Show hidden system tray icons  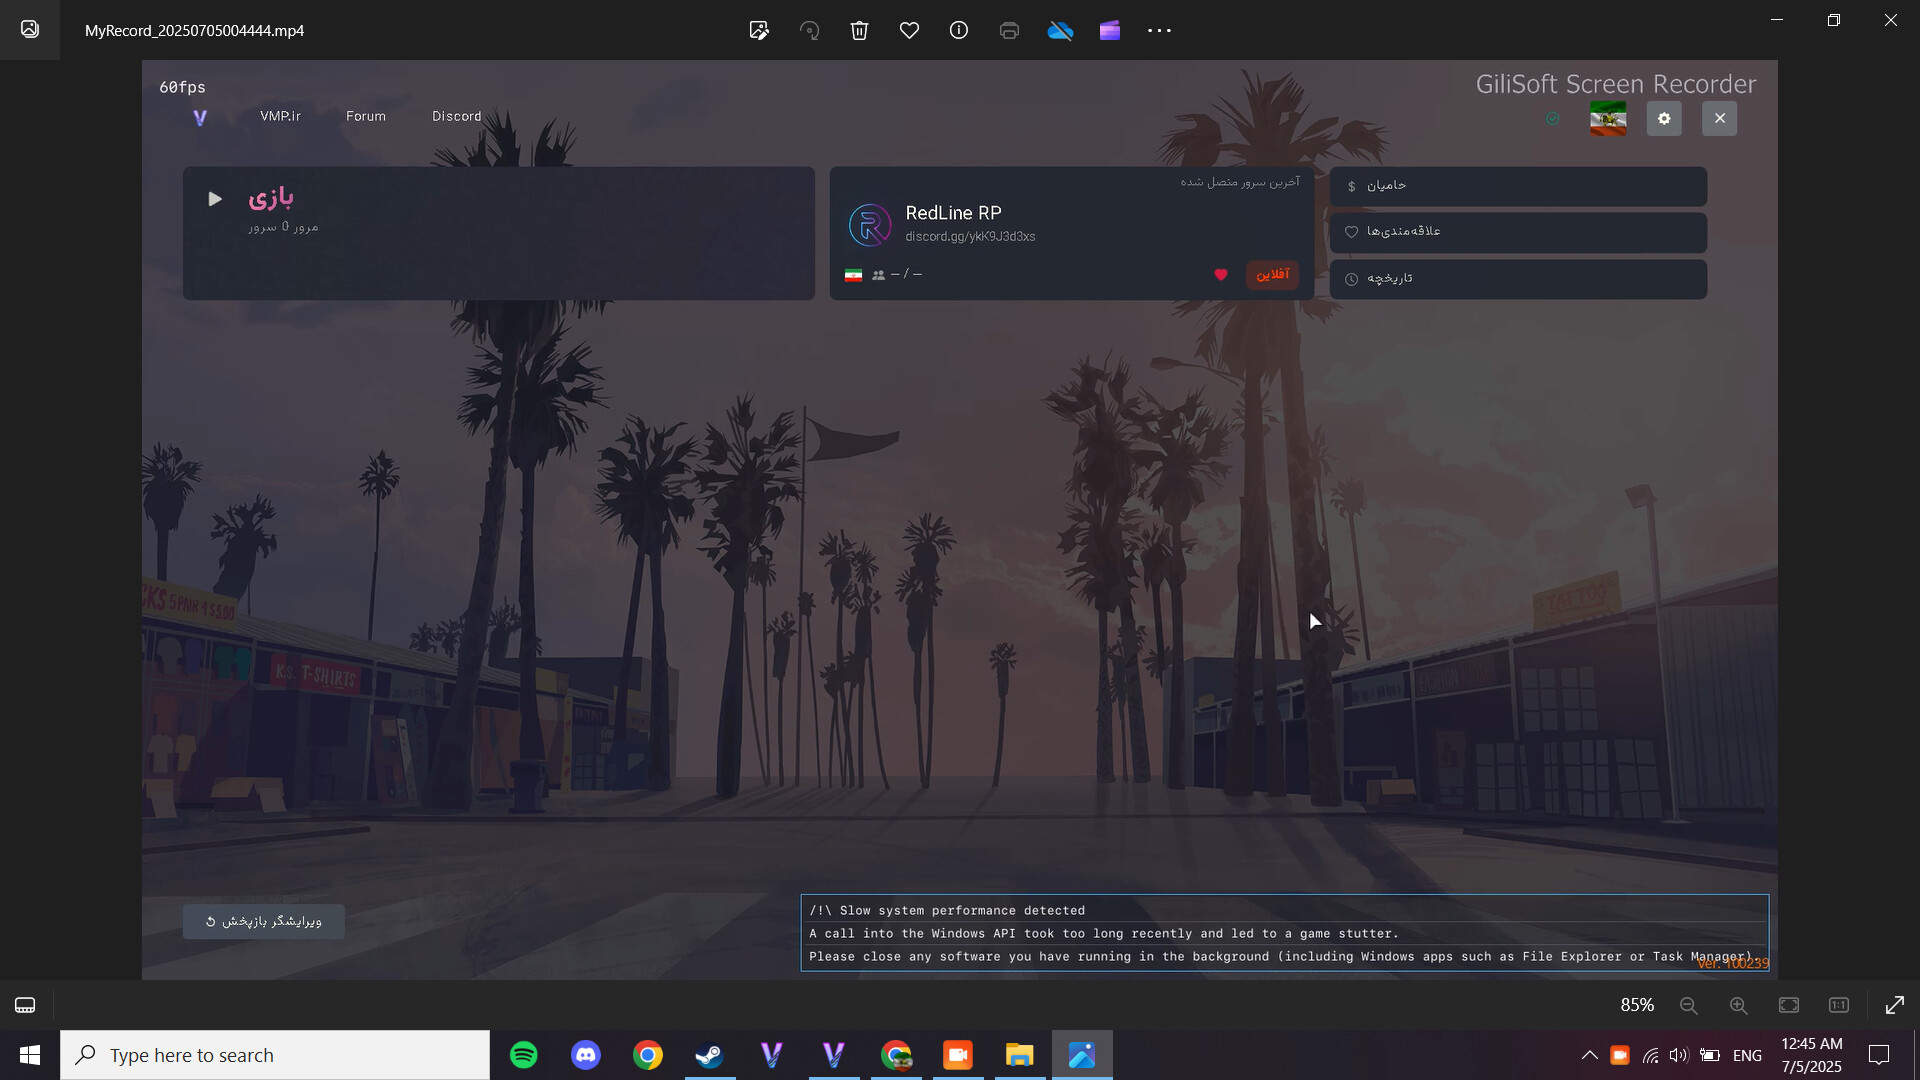(1589, 1055)
